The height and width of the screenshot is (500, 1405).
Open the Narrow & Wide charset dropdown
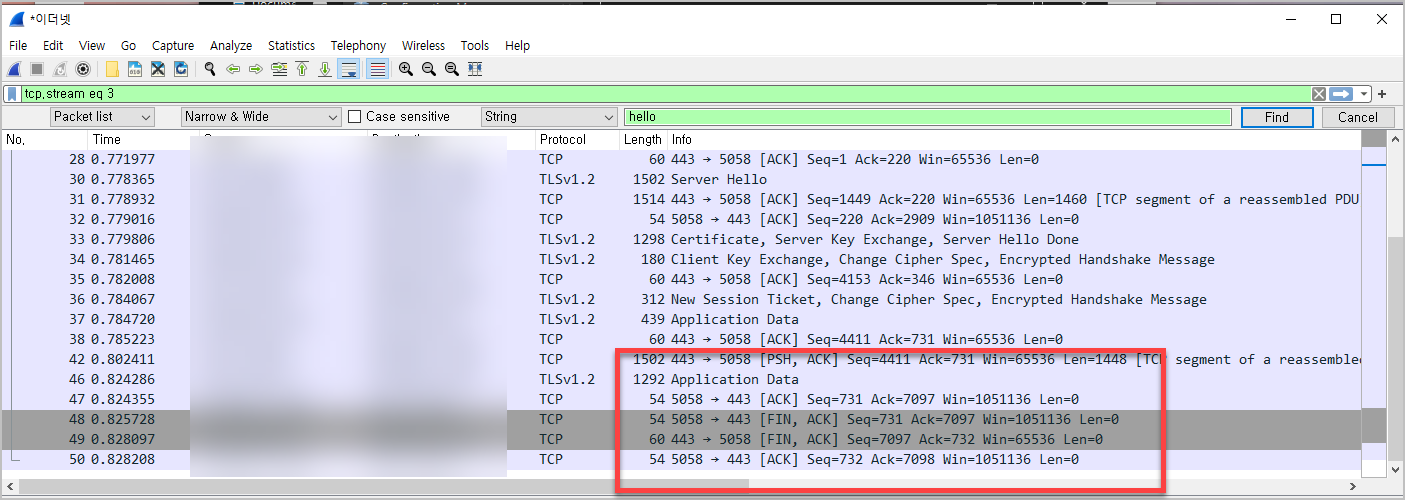[261, 117]
